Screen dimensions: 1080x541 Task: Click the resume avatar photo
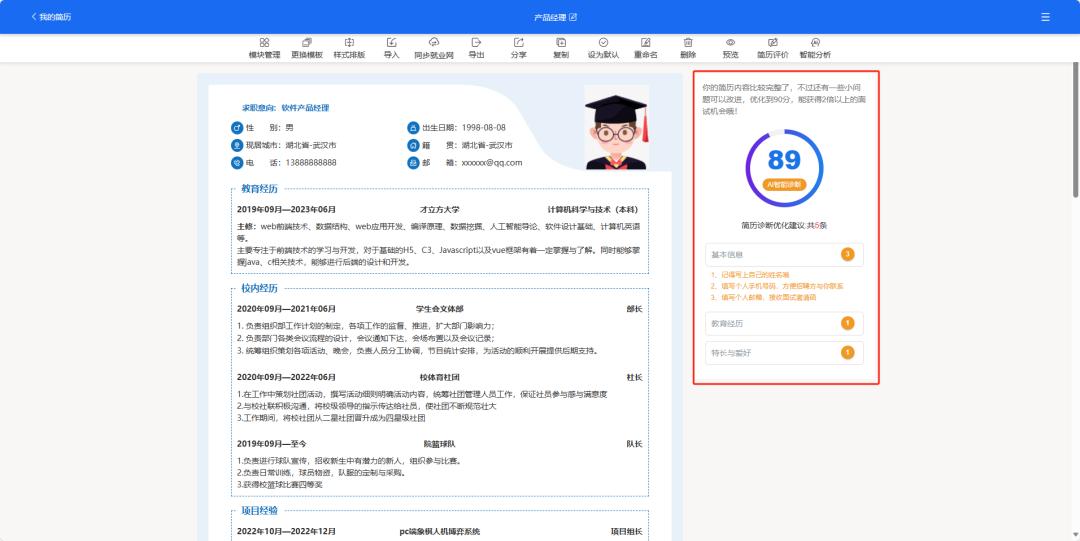pos(617,127)
